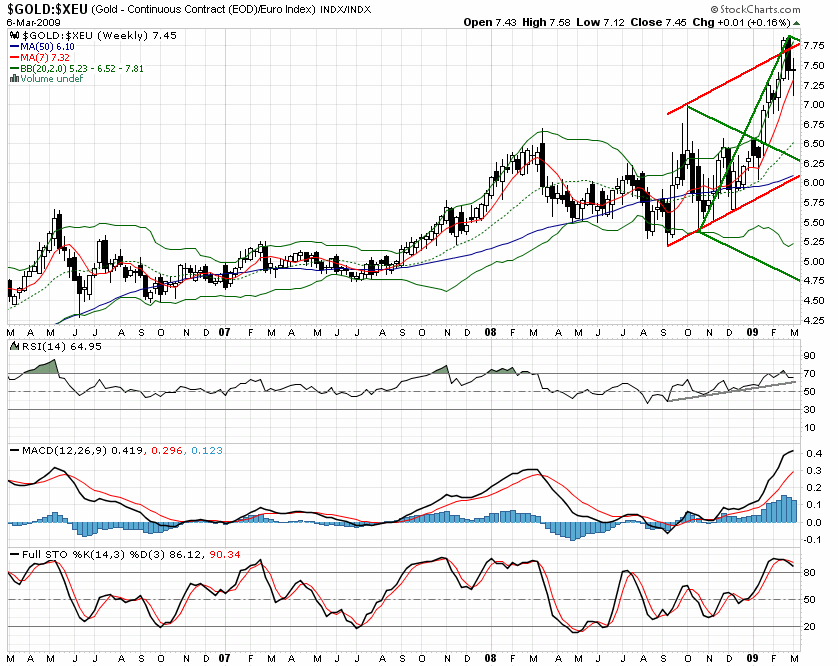Click the Open 7.43 header value
The image size is (838, 666).
(490, 22)
